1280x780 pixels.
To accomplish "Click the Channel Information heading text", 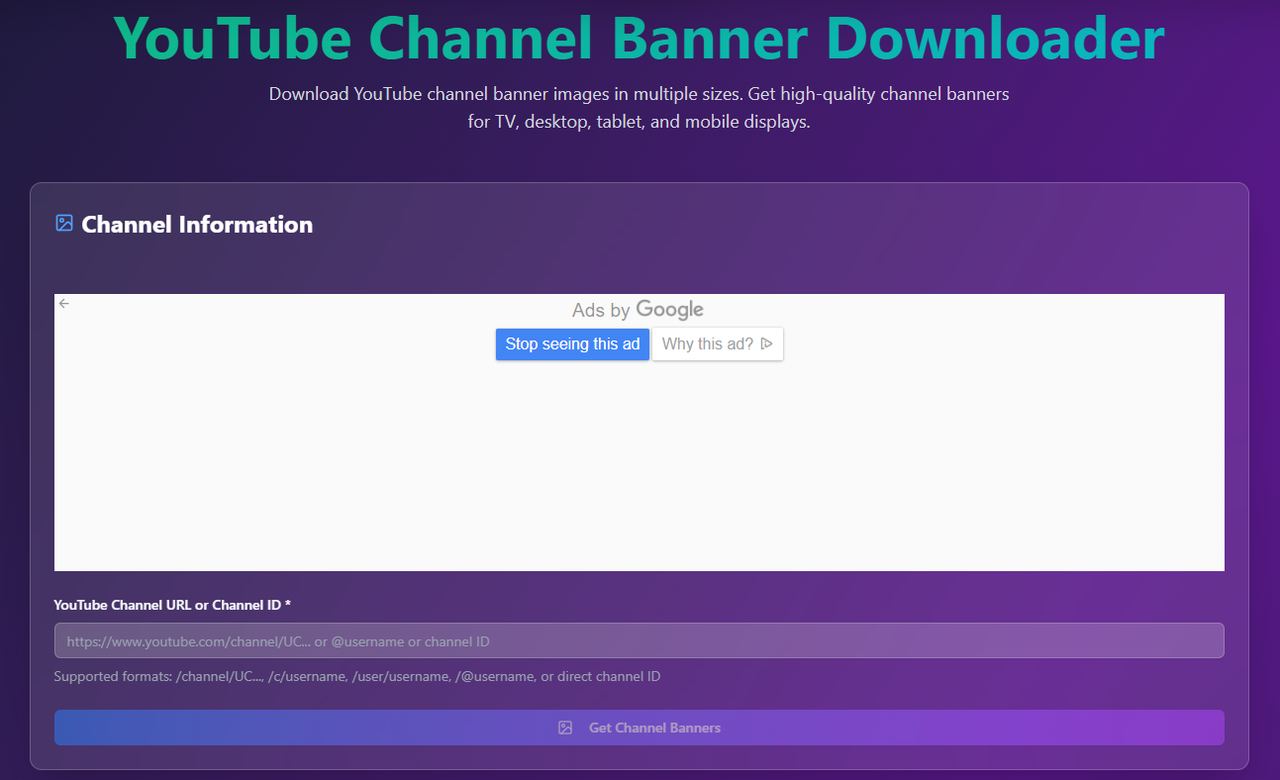I will (x=197, y=224).
